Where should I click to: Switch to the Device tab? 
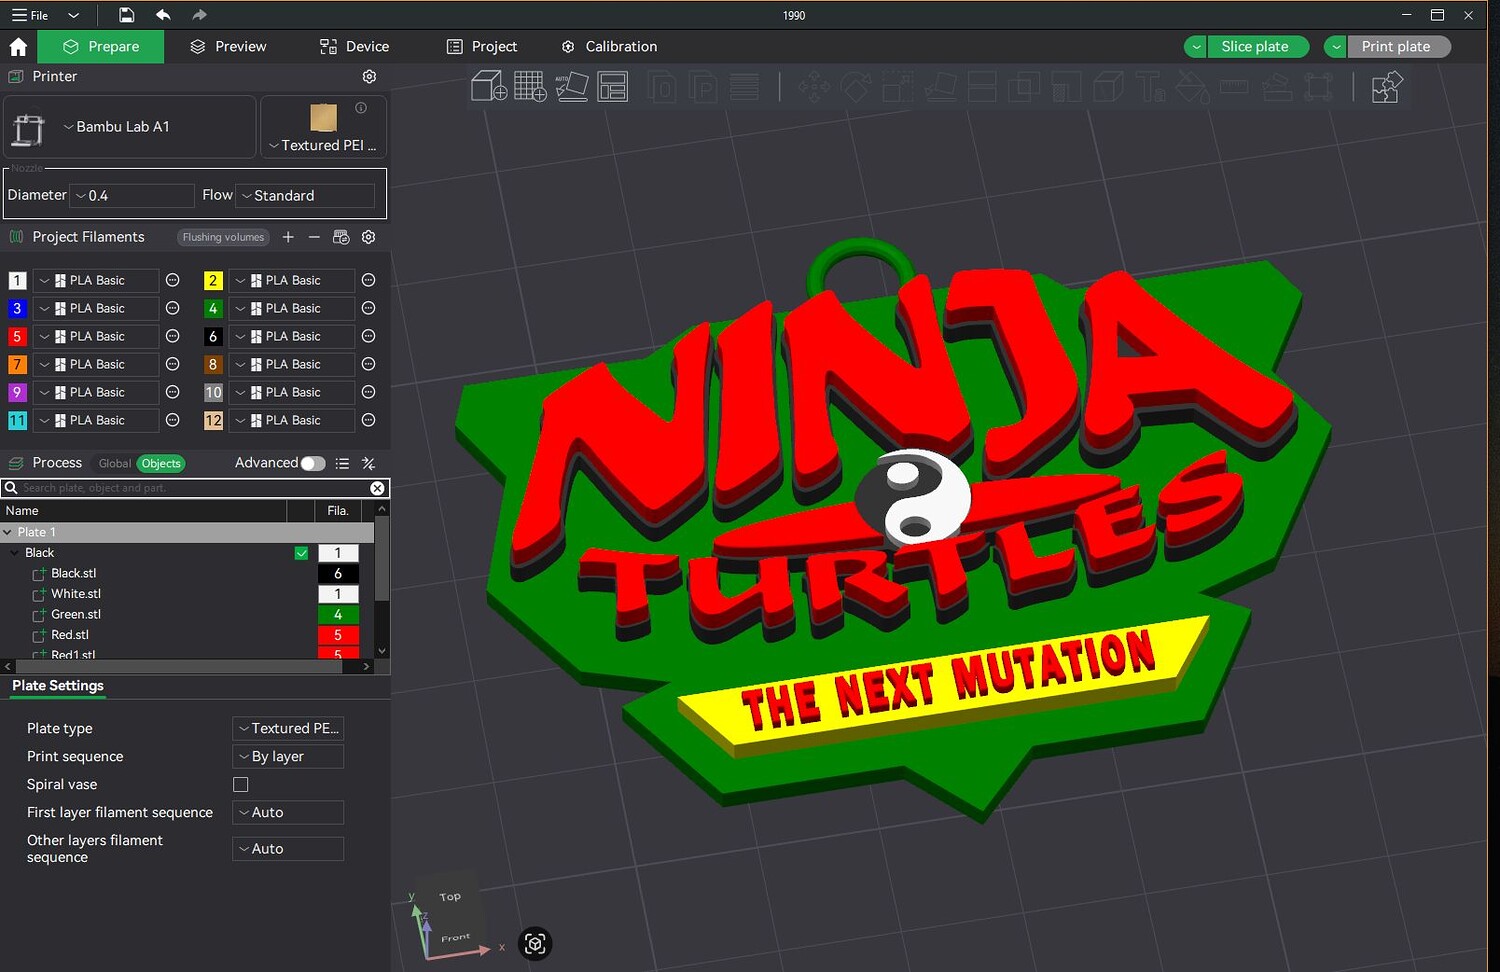coord(354,47)
